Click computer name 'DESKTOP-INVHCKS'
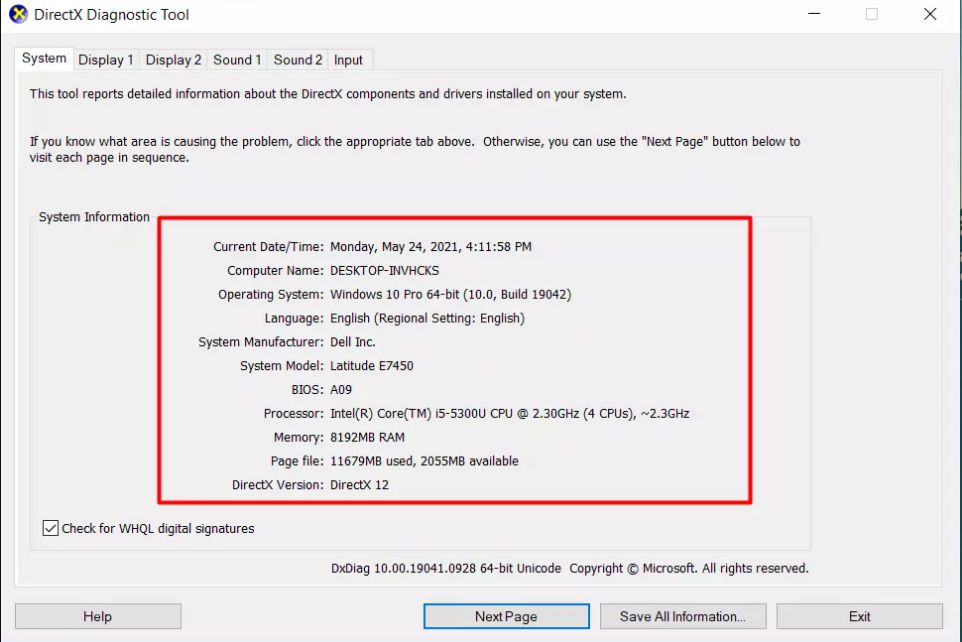The height and width of the screenshot is (642, 962). [385, 271]
